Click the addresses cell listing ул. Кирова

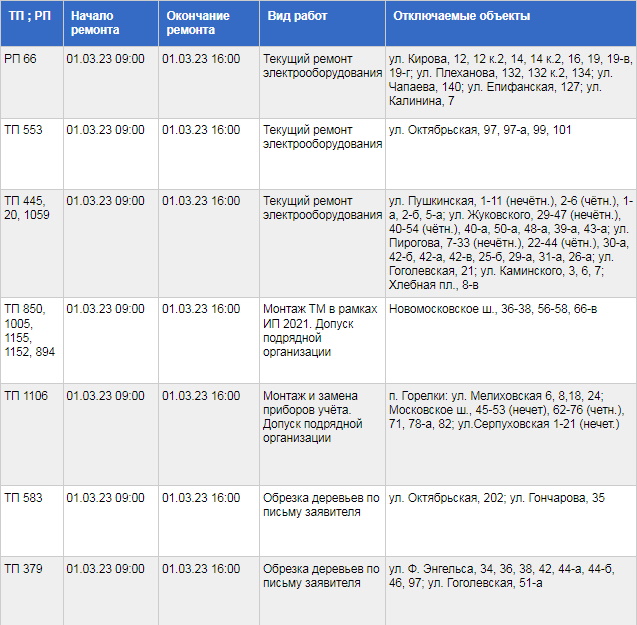tap(510, 80)
